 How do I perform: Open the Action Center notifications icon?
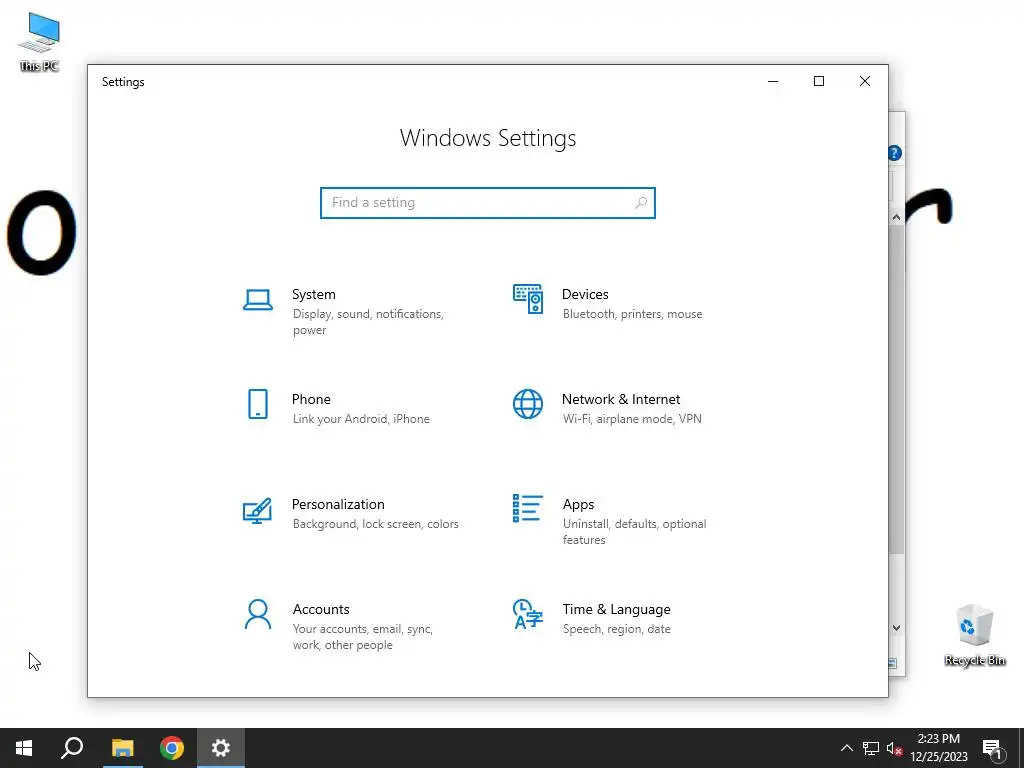coord(993,748)
